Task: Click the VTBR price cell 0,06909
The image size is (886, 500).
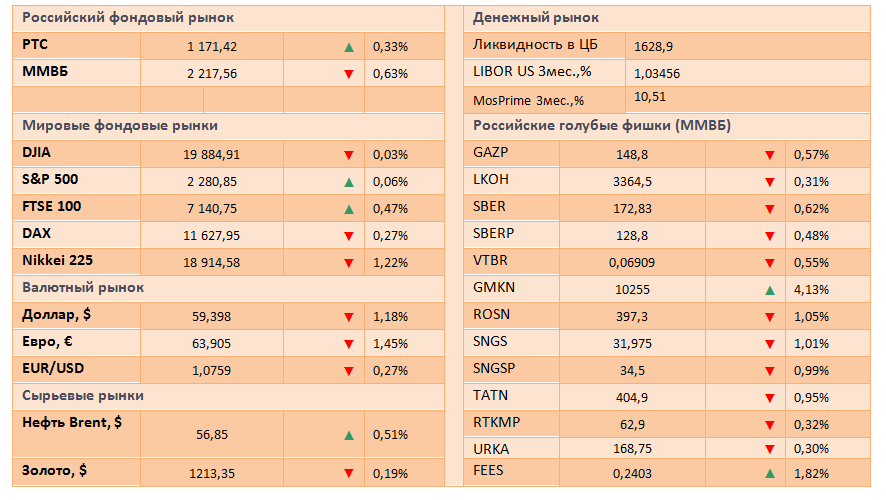Action: (x=632, y=263)
